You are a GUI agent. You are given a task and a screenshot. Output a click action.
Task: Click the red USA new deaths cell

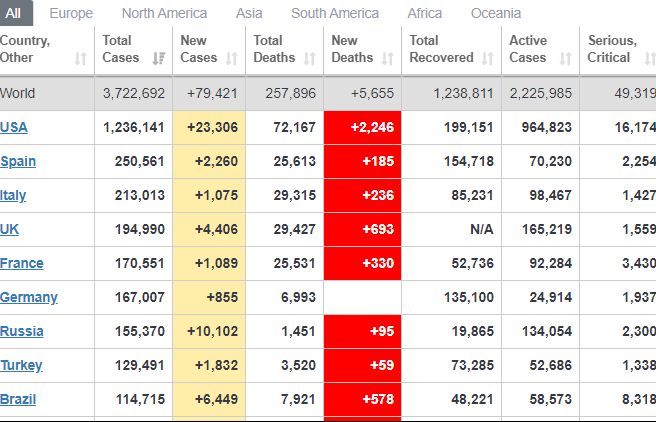362,127
